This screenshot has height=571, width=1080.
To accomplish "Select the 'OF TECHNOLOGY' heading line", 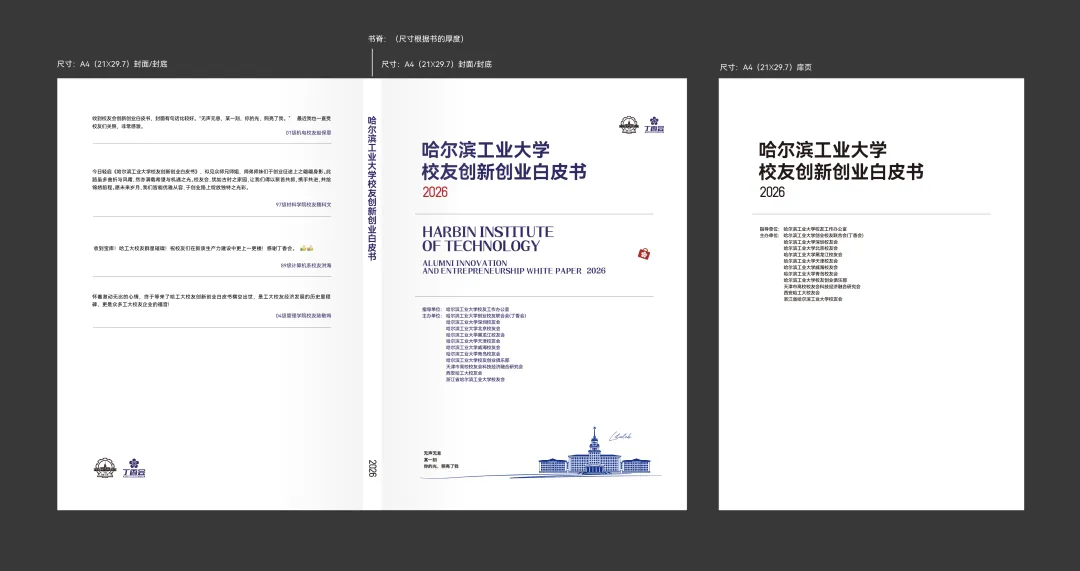I will pos(481,246).
